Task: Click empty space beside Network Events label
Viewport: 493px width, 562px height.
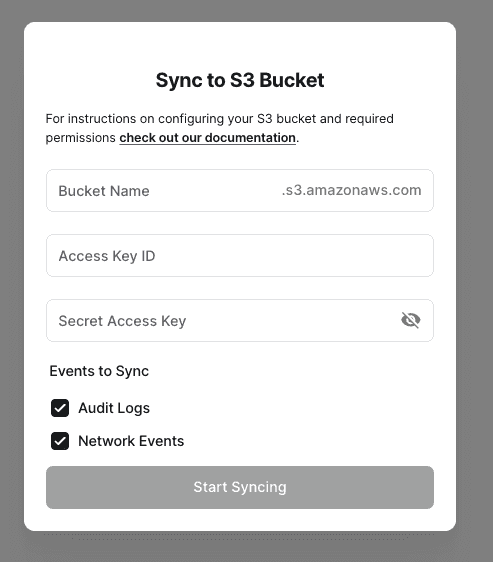Action: click(308, 441)
